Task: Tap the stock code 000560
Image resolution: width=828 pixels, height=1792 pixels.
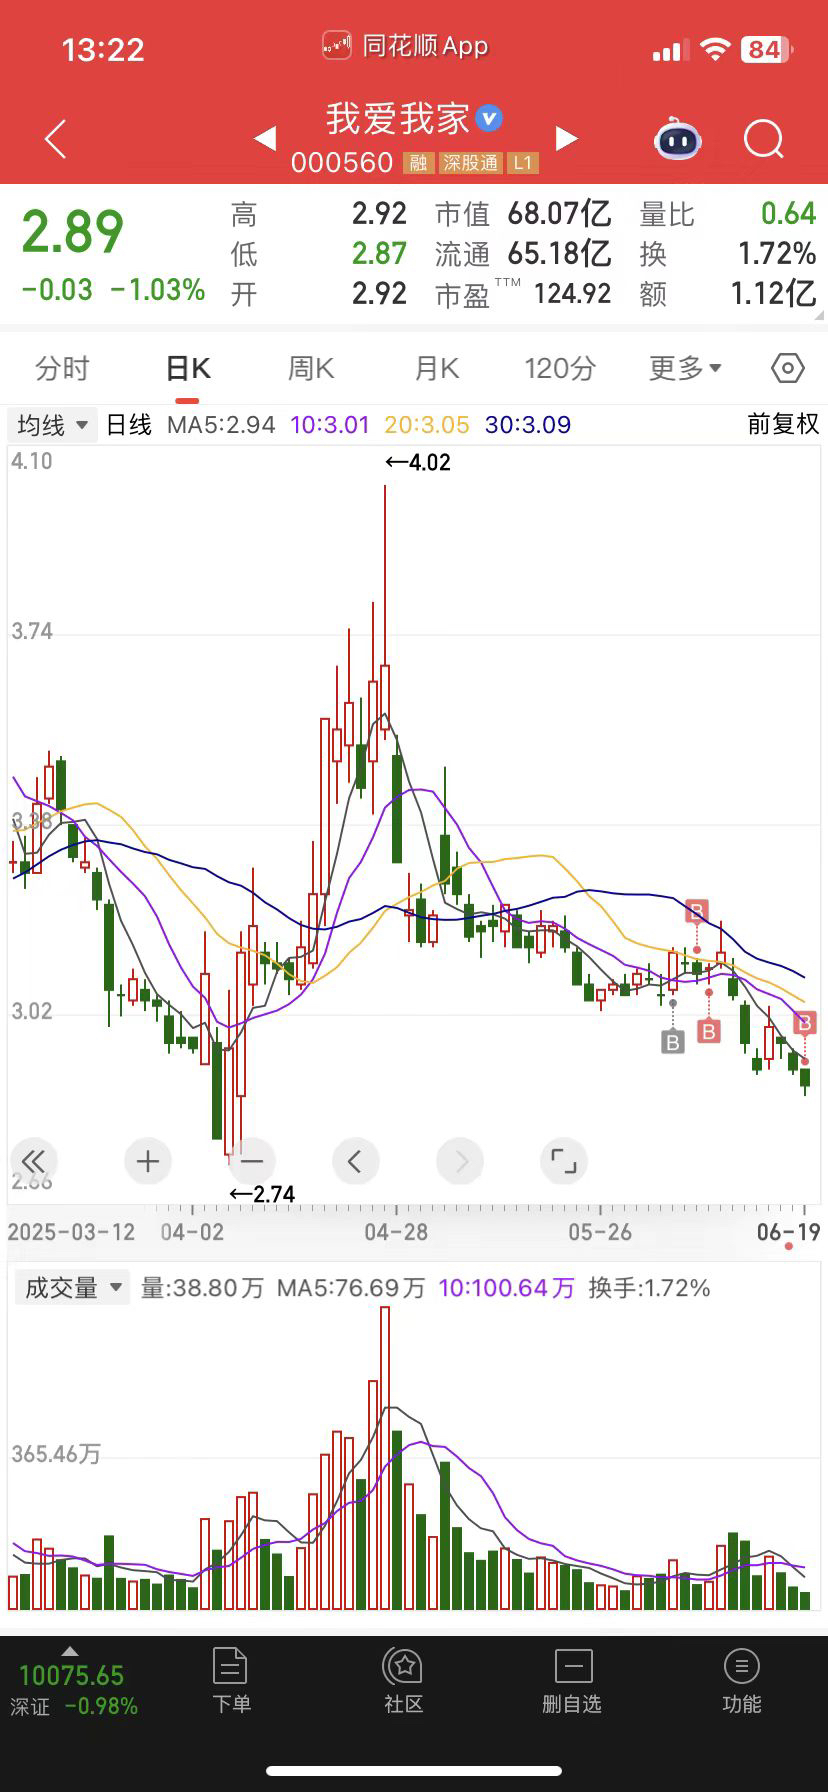Action: click(x=342, y=163)
